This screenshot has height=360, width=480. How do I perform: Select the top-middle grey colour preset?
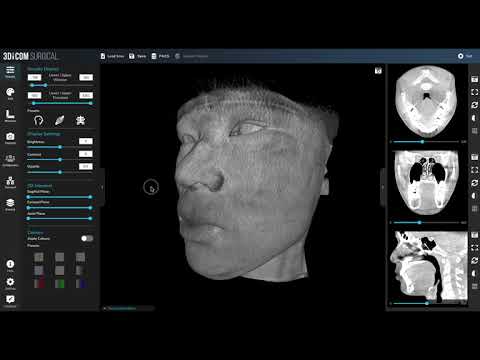[x=60, y=257]
